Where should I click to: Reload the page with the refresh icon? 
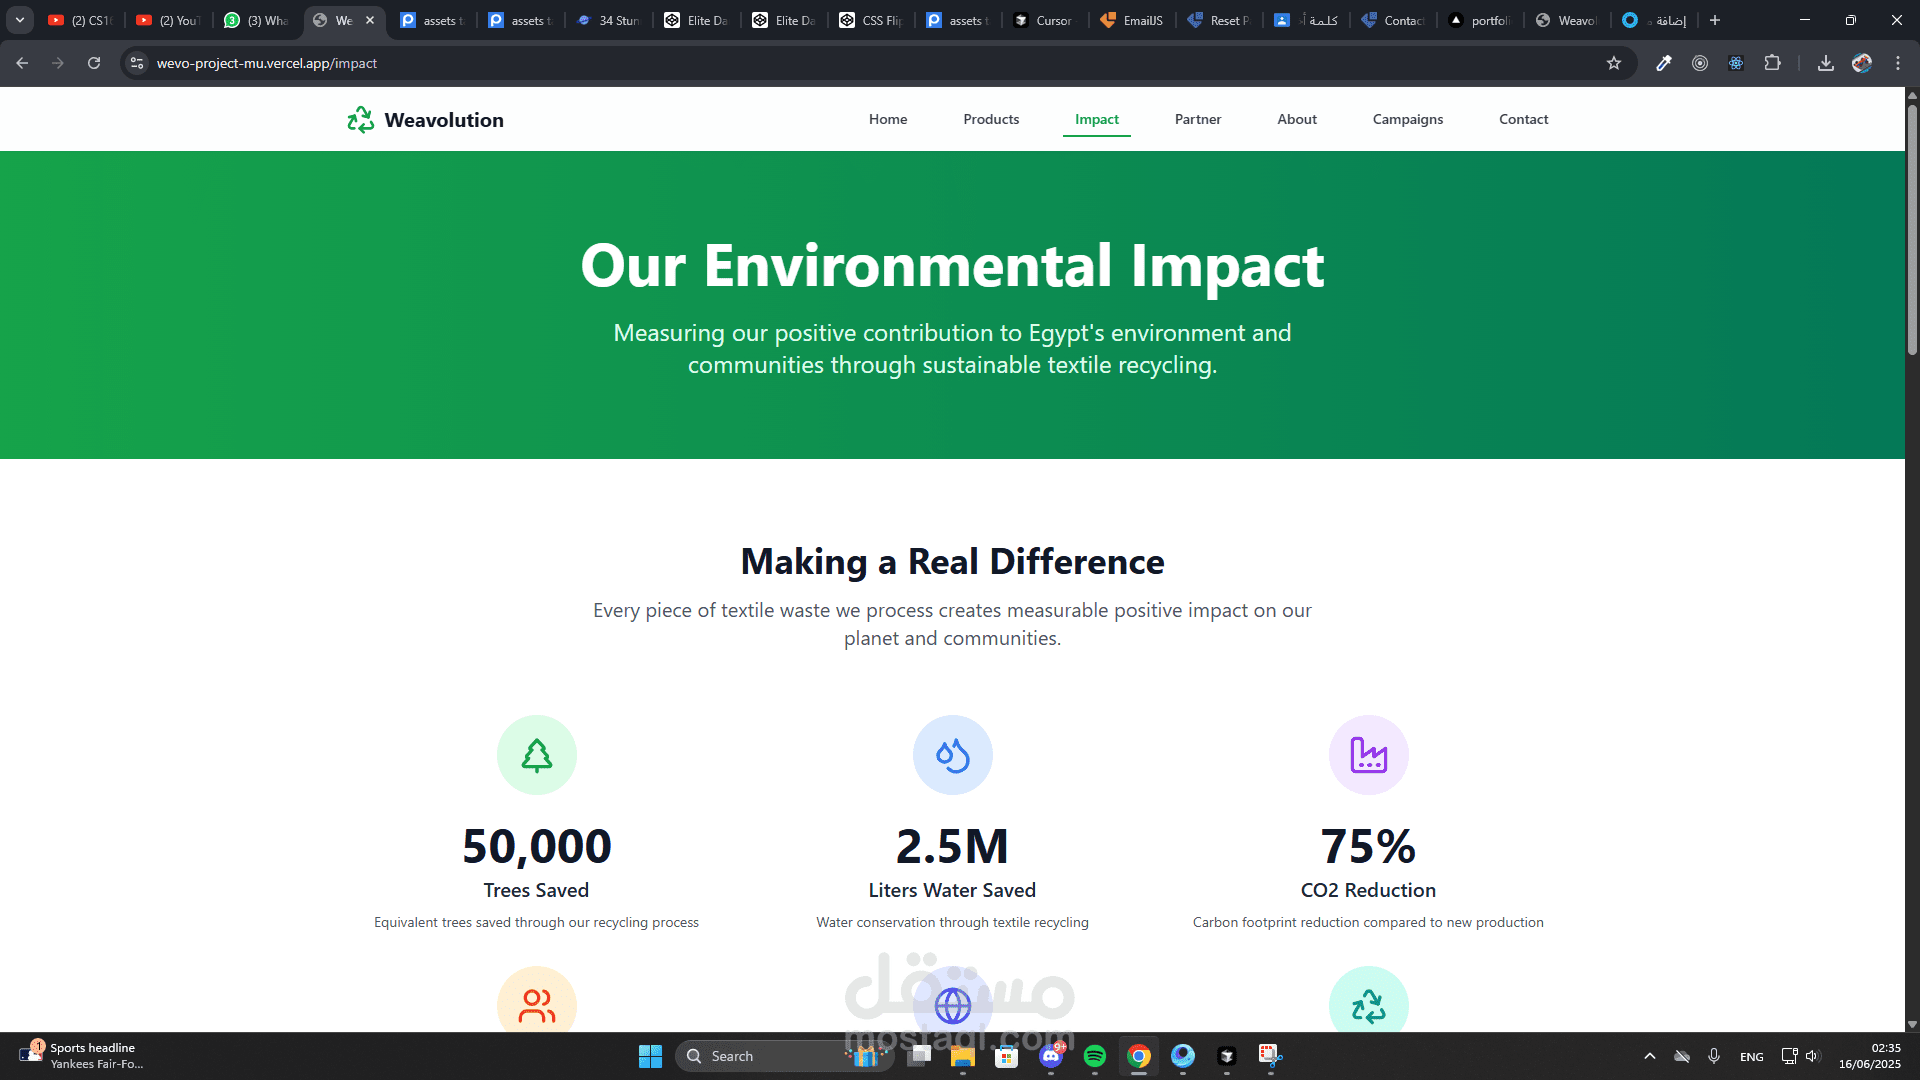(94, 63)
